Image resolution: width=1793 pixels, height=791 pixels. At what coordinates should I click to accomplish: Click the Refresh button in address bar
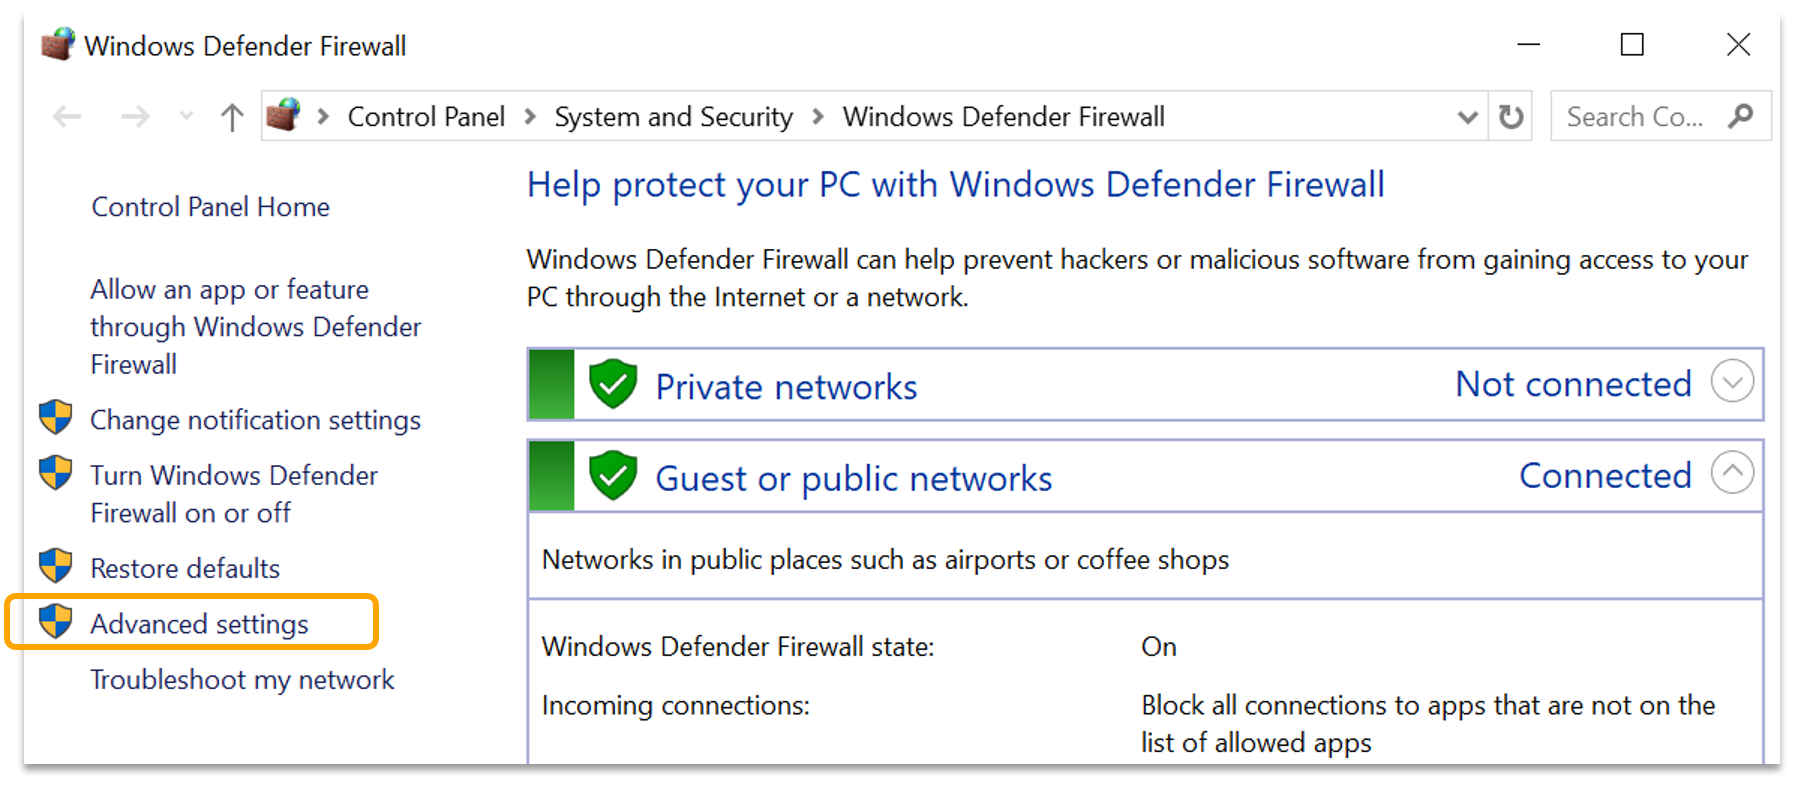coord(1511,117)
